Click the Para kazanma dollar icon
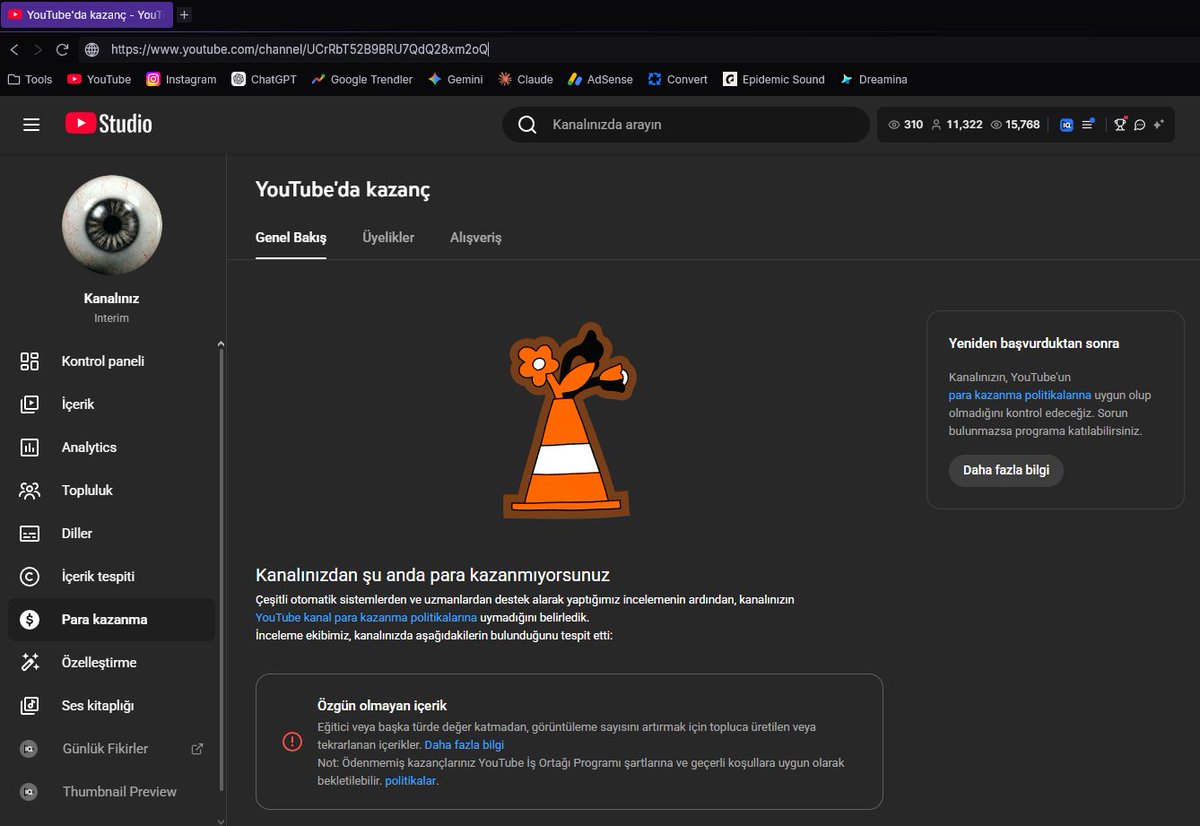This screenshot has height=826, width=1200. pyautogui.click(x=30, y=619)
